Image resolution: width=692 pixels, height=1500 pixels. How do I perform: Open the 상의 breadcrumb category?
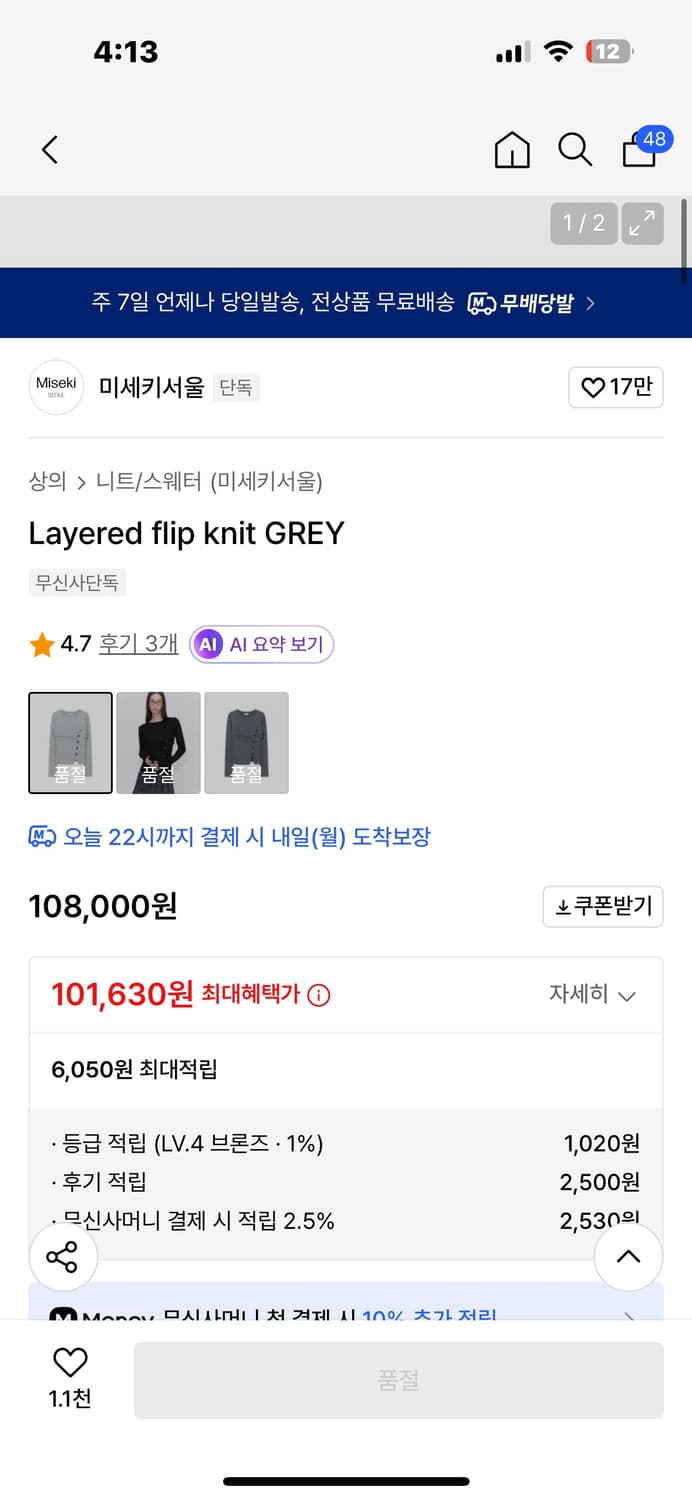tap(43, 481)
